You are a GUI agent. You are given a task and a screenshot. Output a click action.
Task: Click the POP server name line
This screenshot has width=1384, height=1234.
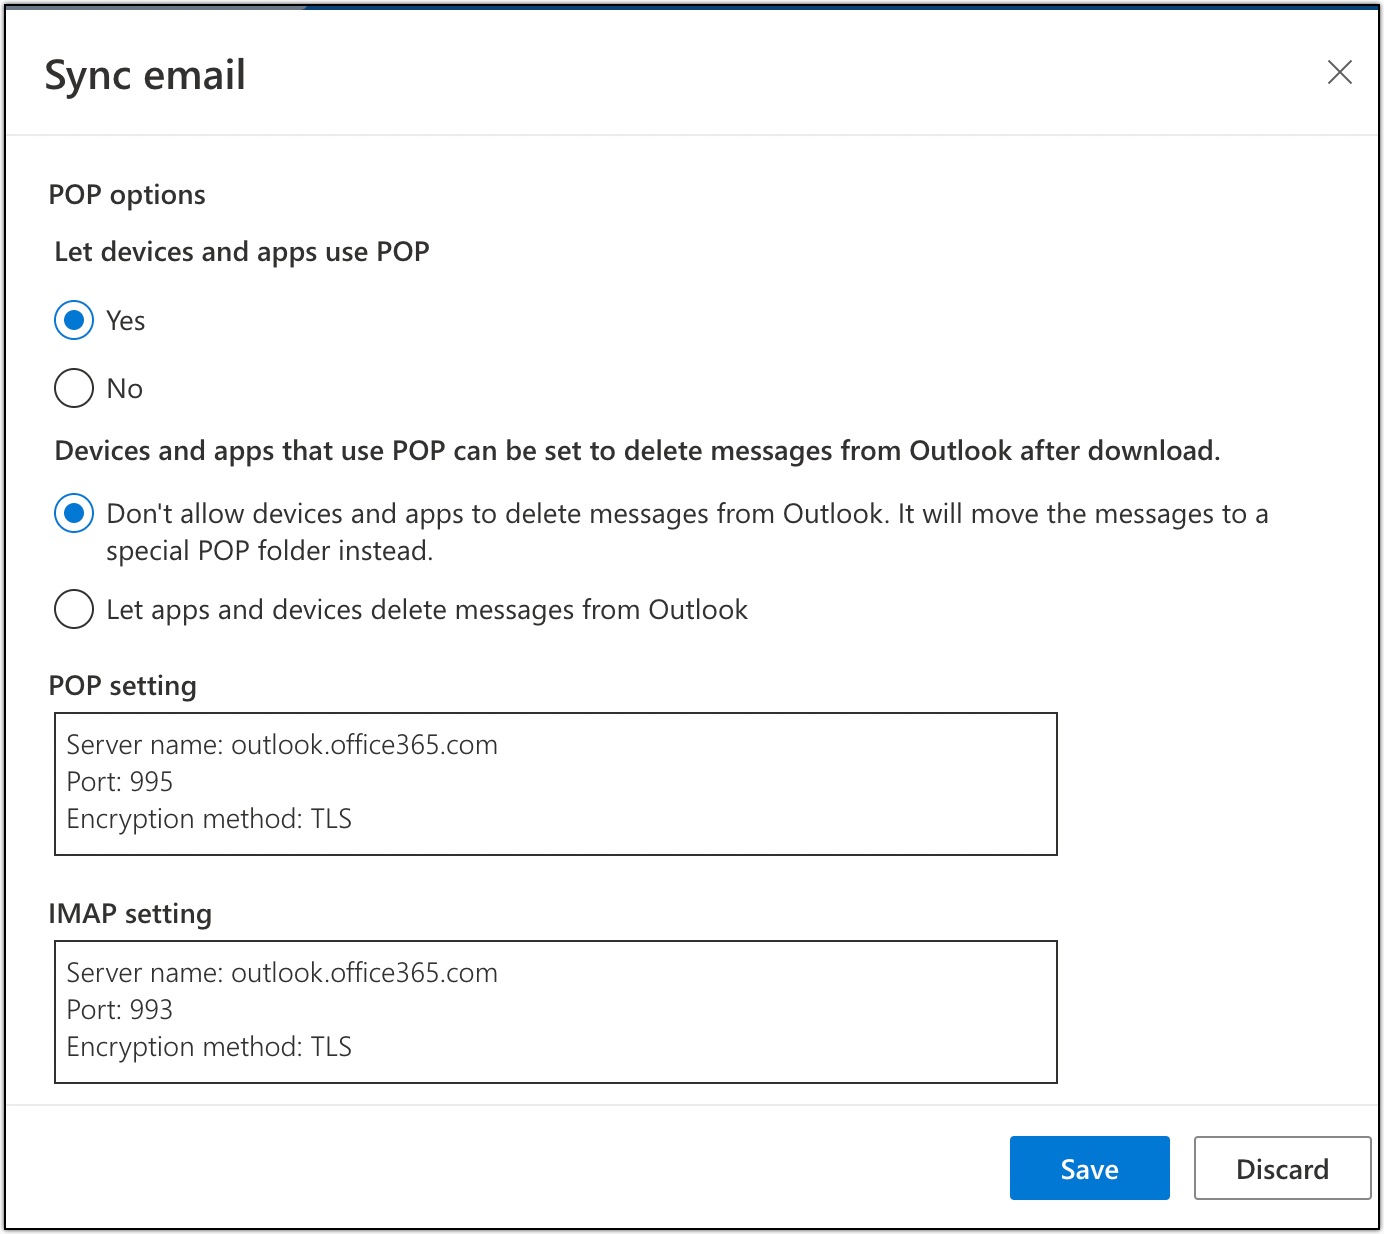point(282,745)
